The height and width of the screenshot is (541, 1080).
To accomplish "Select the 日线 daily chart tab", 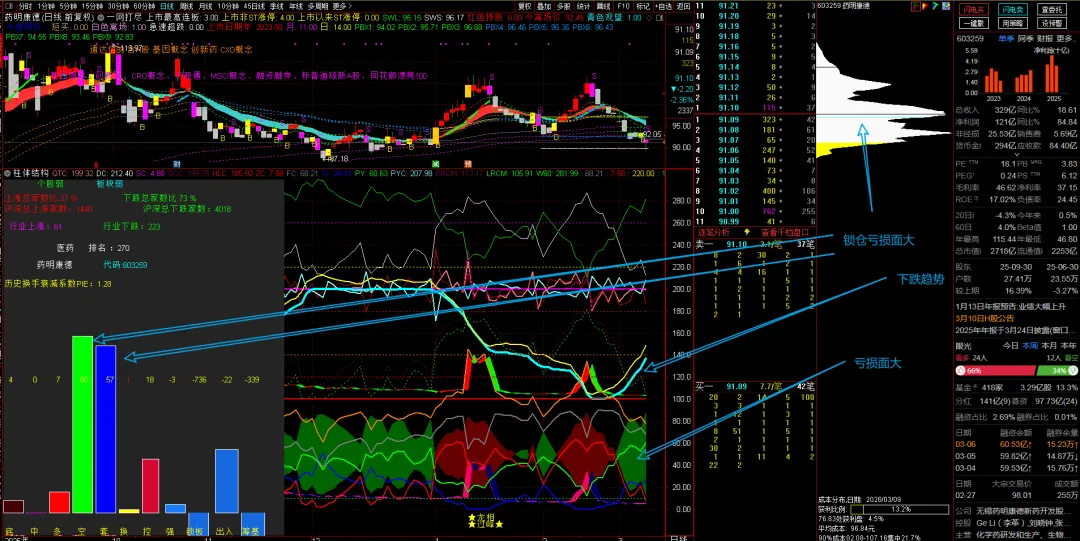I will pyautogui.click(x=167, y=6).
